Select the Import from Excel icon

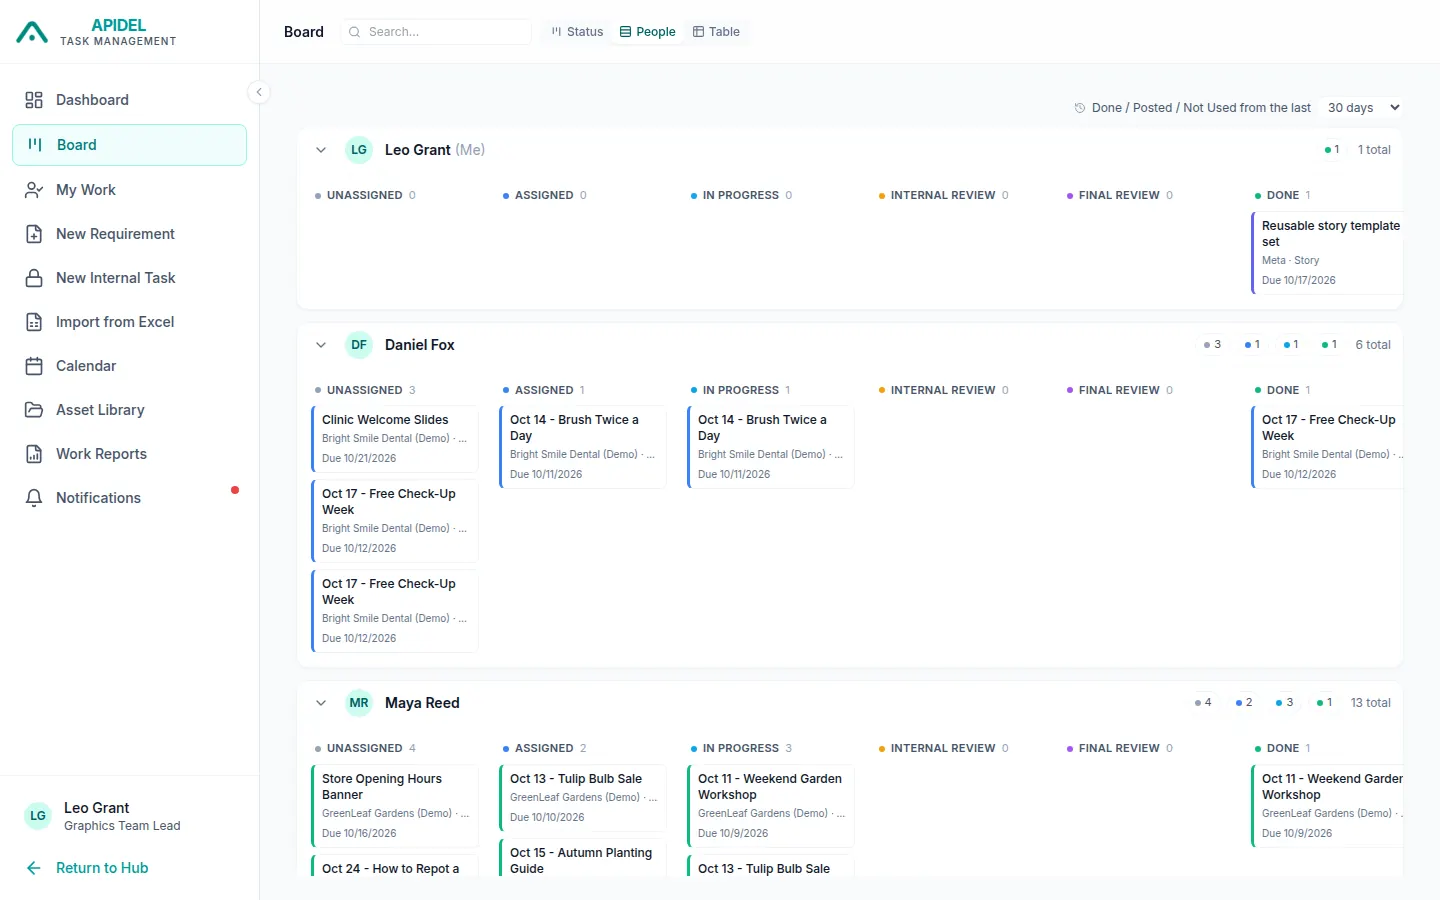coord(34,322)
